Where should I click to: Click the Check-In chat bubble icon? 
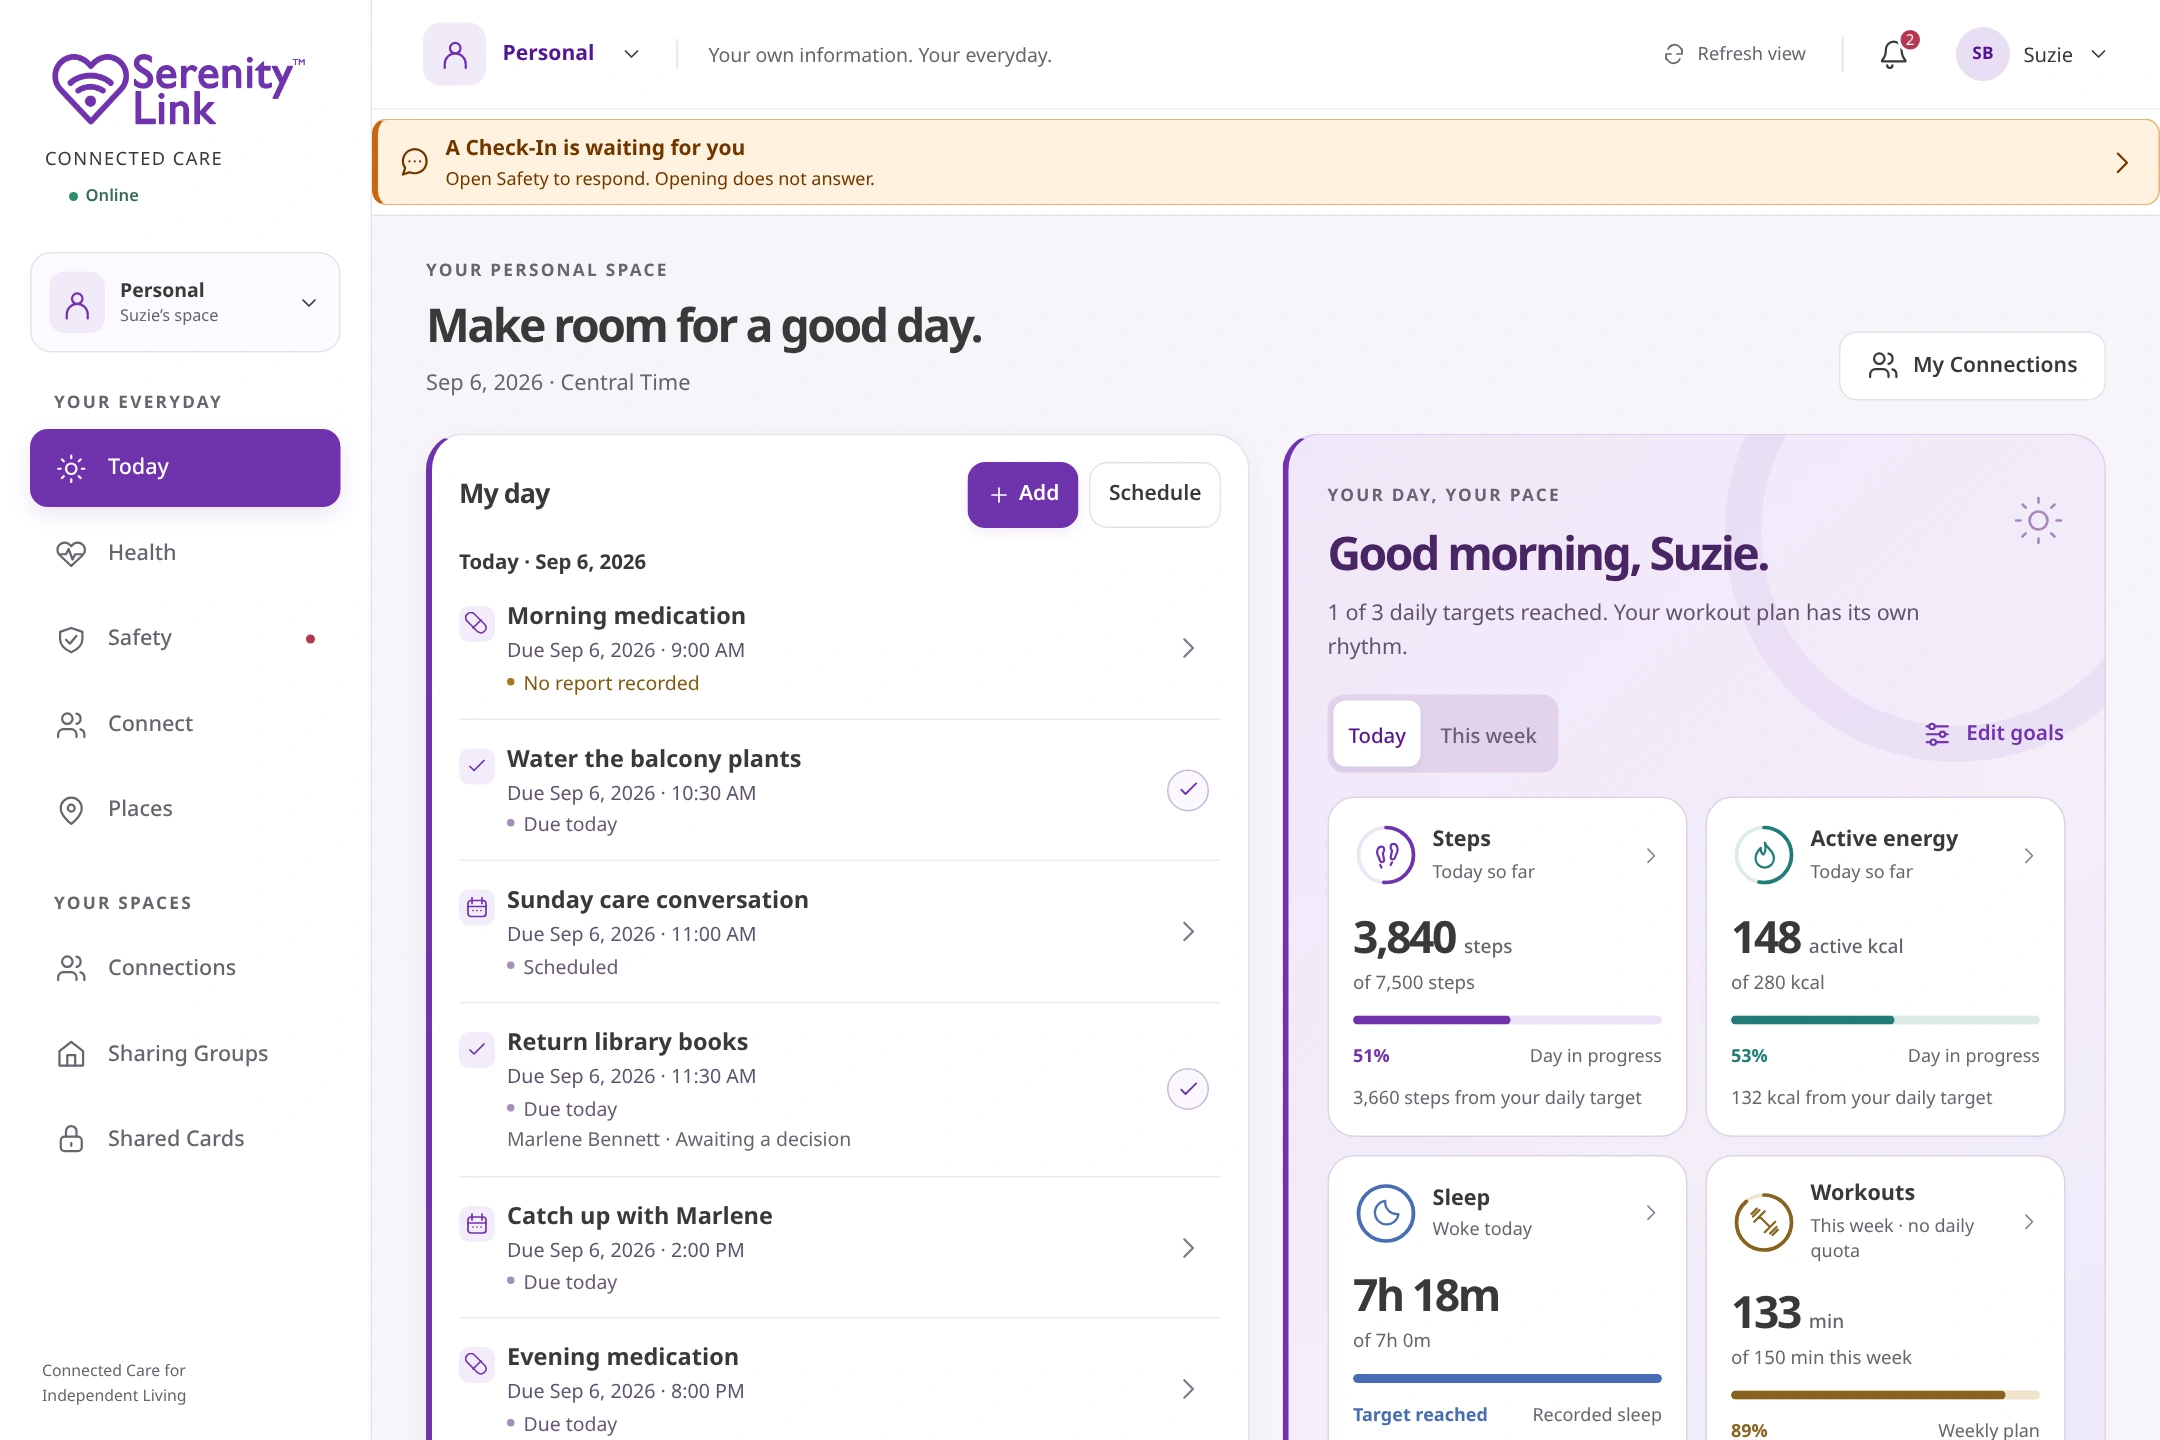point(414,162)
